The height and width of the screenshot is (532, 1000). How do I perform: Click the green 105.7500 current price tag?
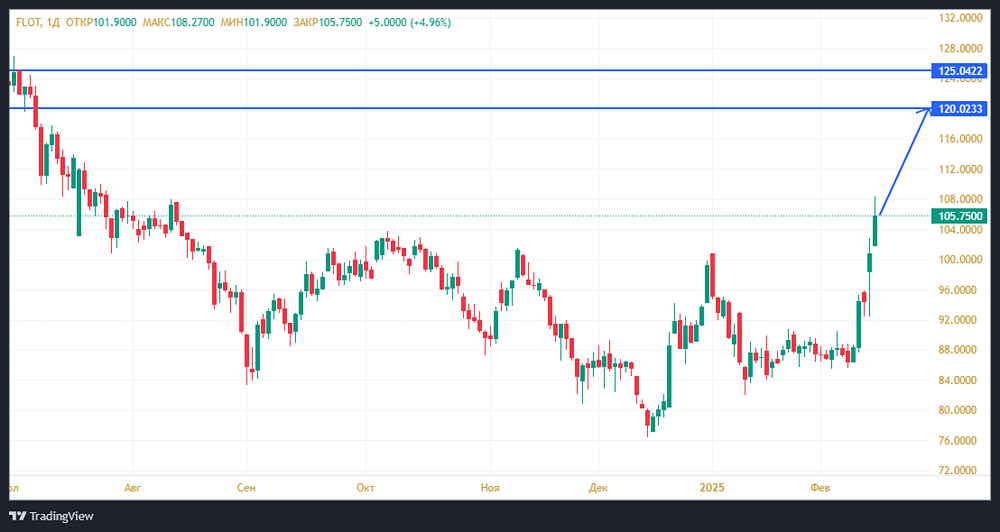click(x=958, y=216)
